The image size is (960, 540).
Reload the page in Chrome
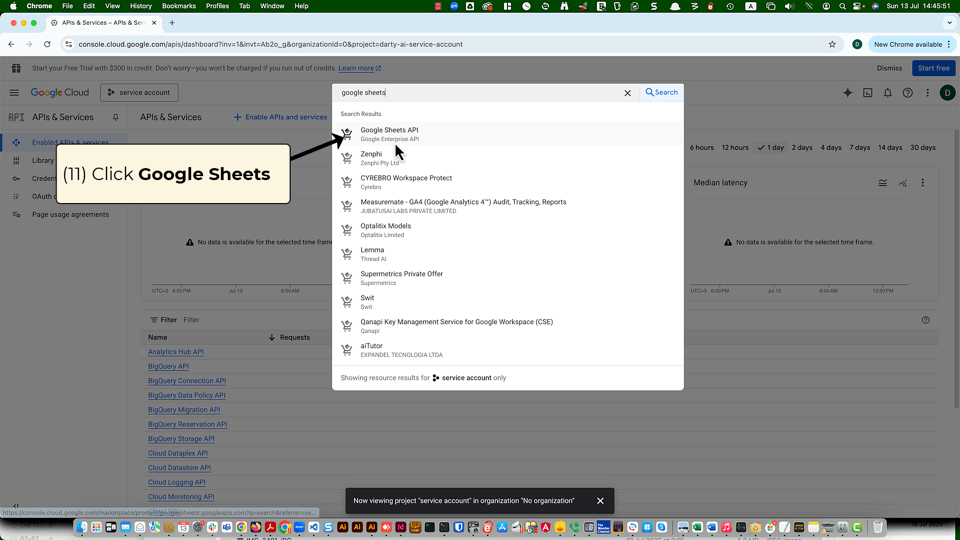pyautogui.click(x=47, y=44)
